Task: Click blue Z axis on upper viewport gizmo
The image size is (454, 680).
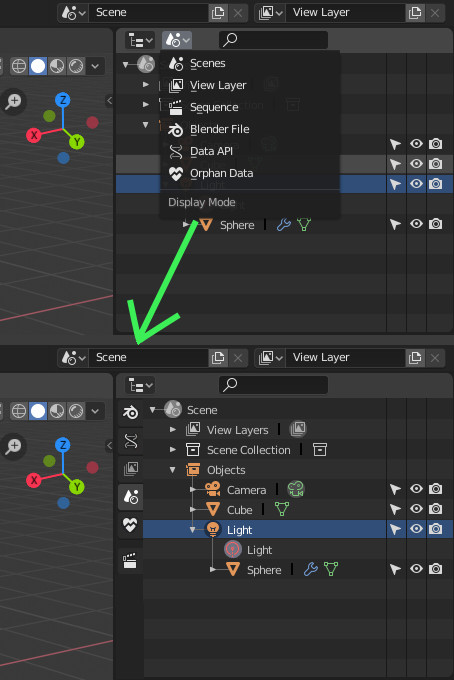Action: 63,100
